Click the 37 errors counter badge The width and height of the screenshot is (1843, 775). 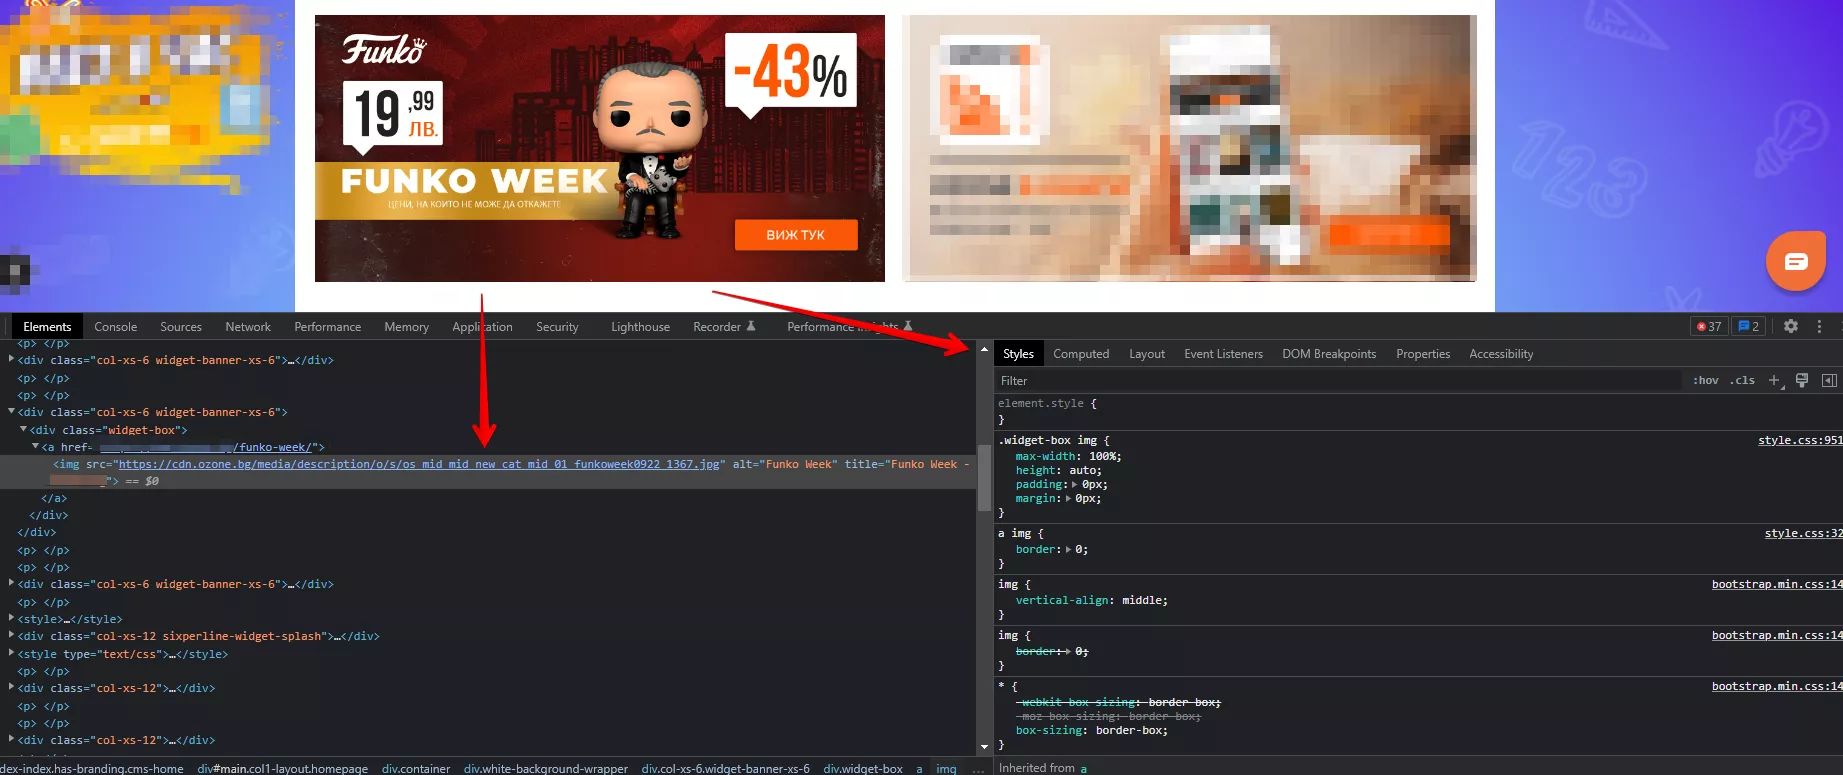1709,326
